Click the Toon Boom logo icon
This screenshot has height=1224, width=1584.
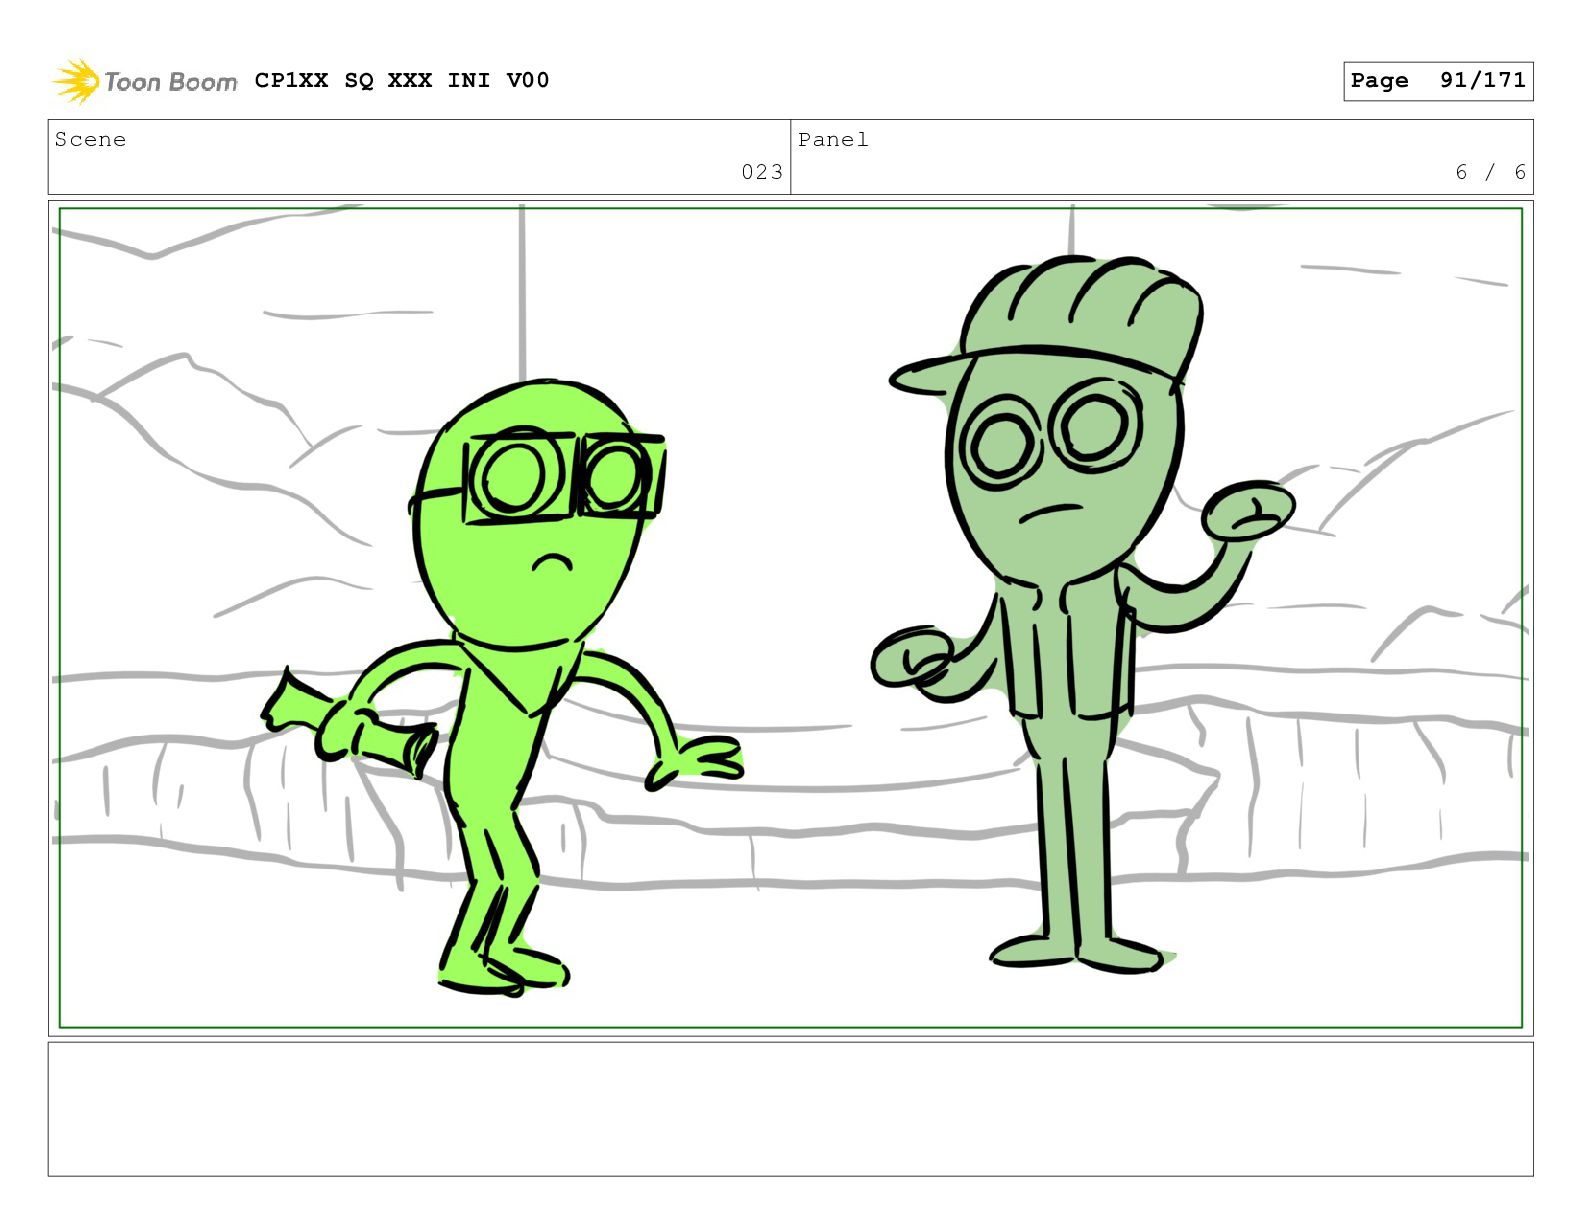coord(76,81)
